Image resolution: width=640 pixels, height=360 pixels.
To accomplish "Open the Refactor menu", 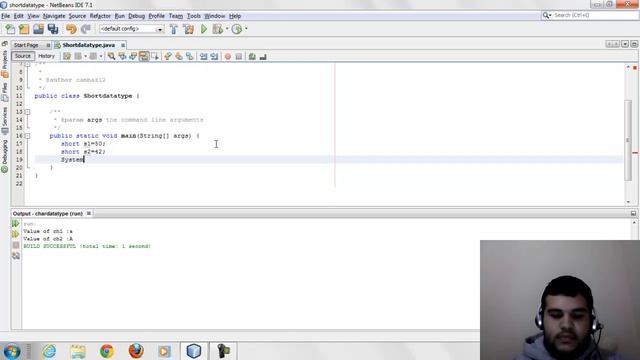I will pos(100,16).
